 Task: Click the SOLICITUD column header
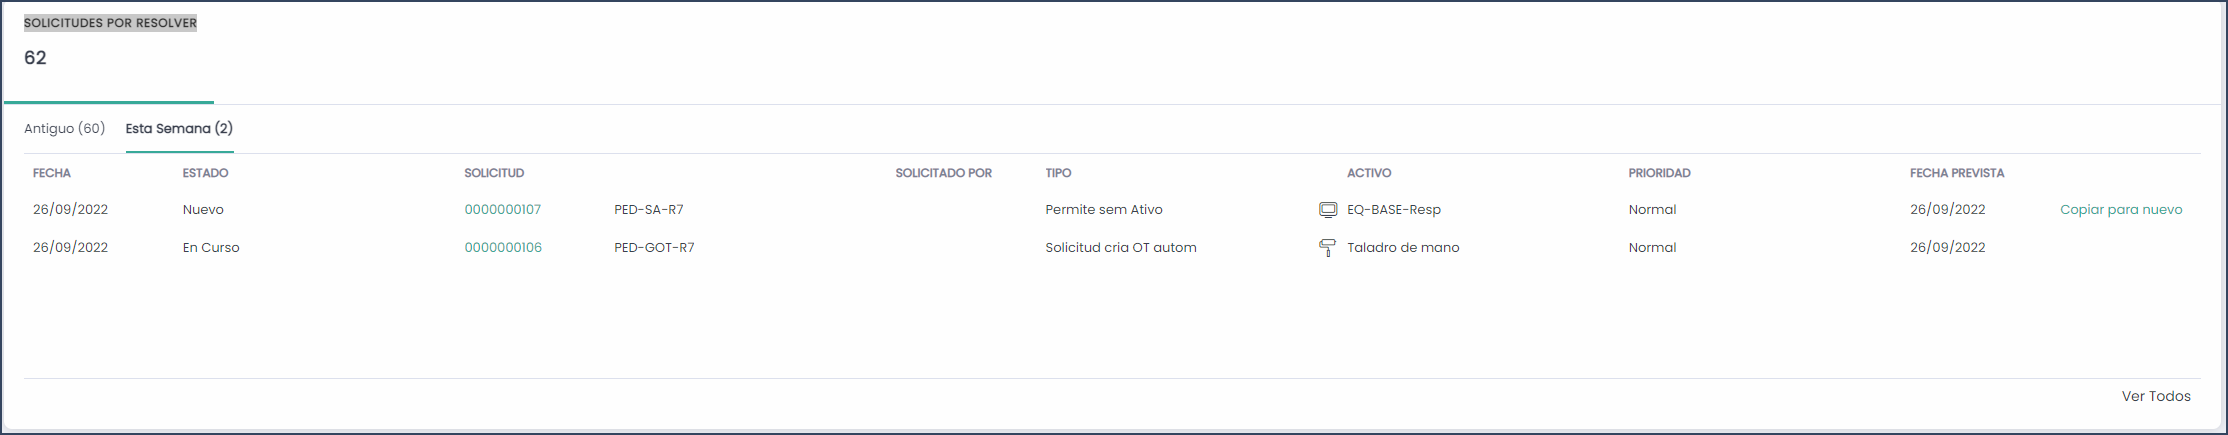(494, 173)
